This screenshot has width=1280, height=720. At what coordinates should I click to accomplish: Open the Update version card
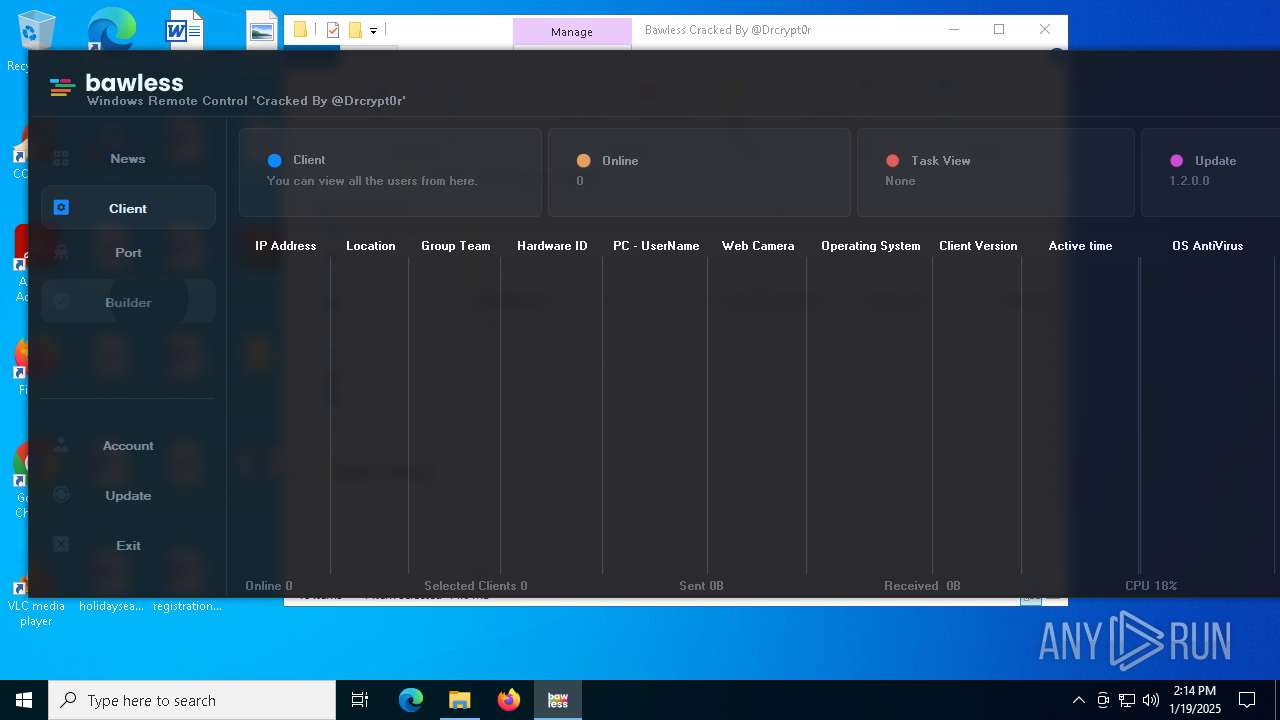pos(1210,172)
